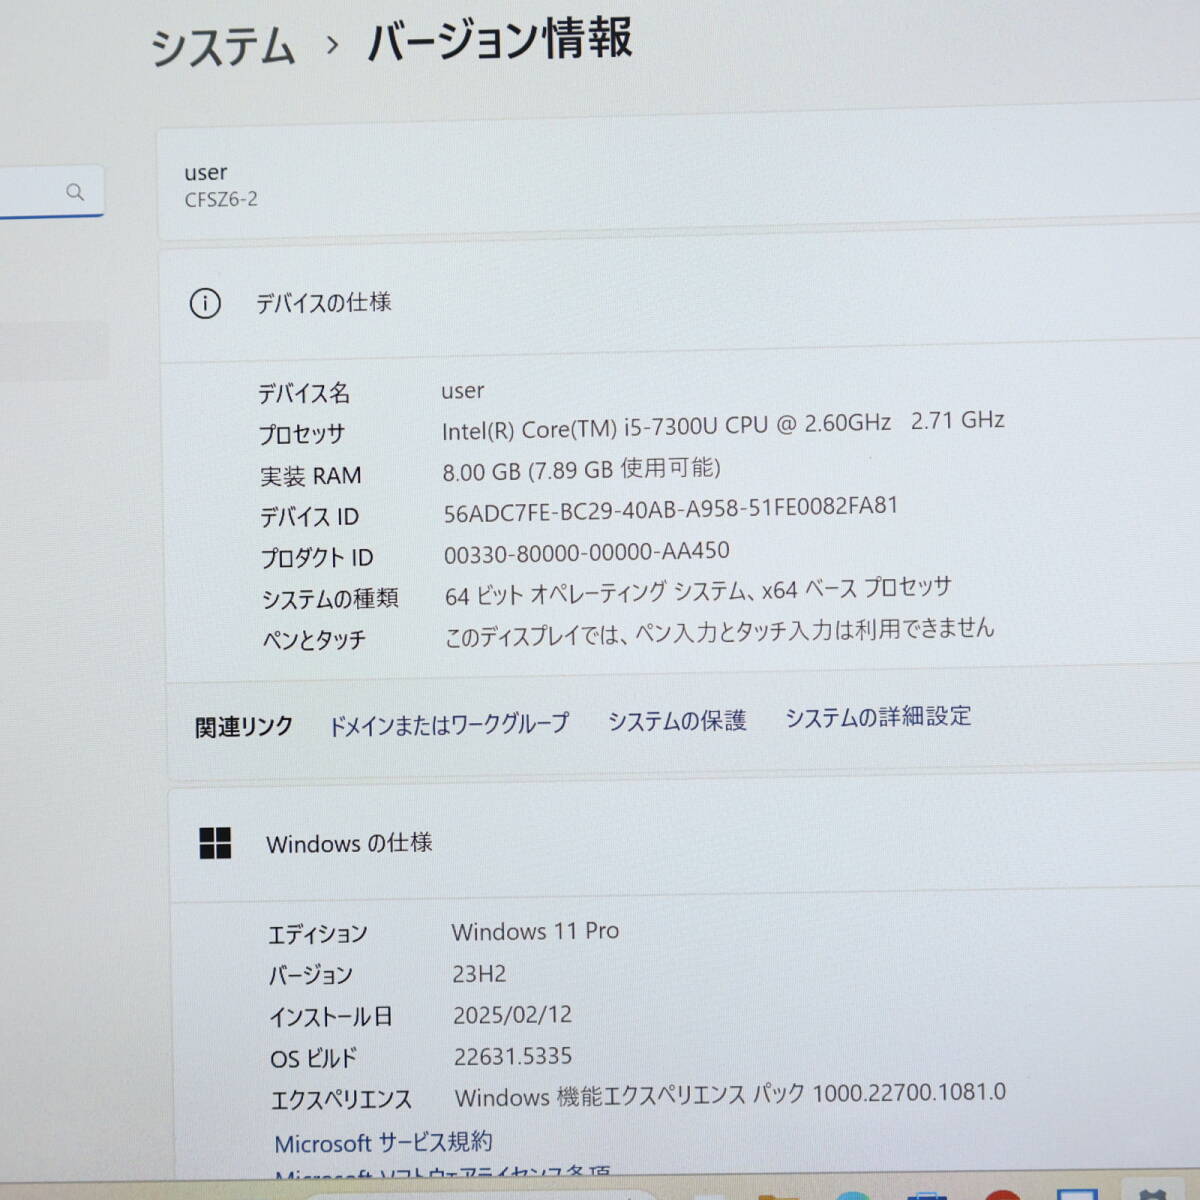Open ドメインまたはワークグループ link
Screen dimensions: 1200x1200
pyautogui.click(x=449, y=724)
